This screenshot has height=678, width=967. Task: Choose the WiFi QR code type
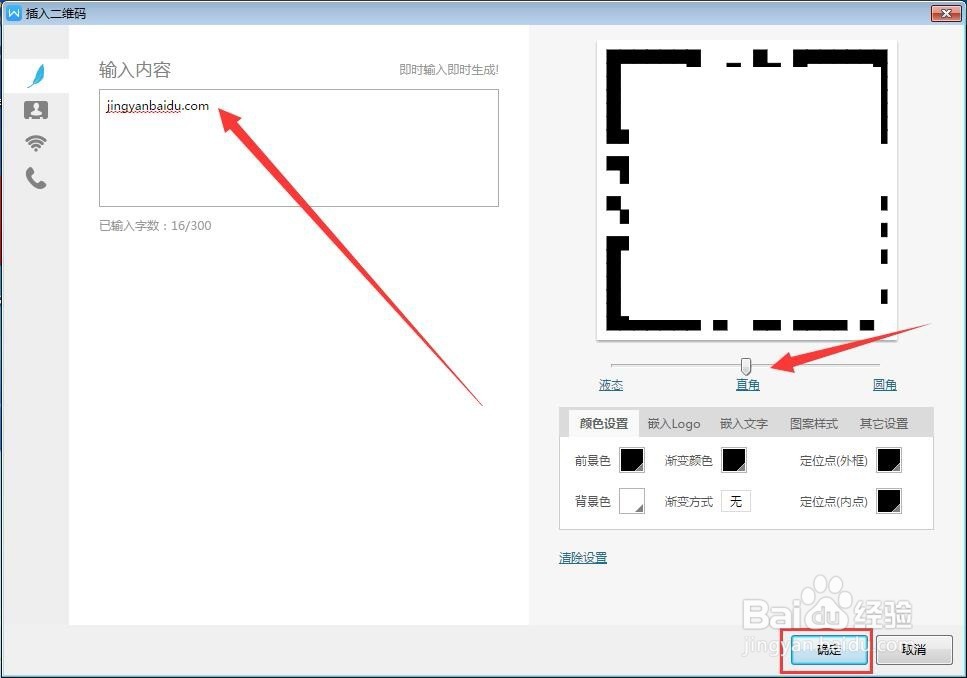36,143
